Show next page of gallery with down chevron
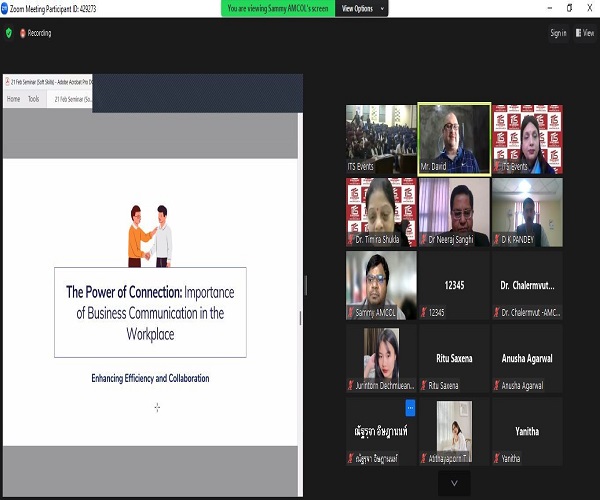Screen dimensions: 600x500 (x=454, y=483)
